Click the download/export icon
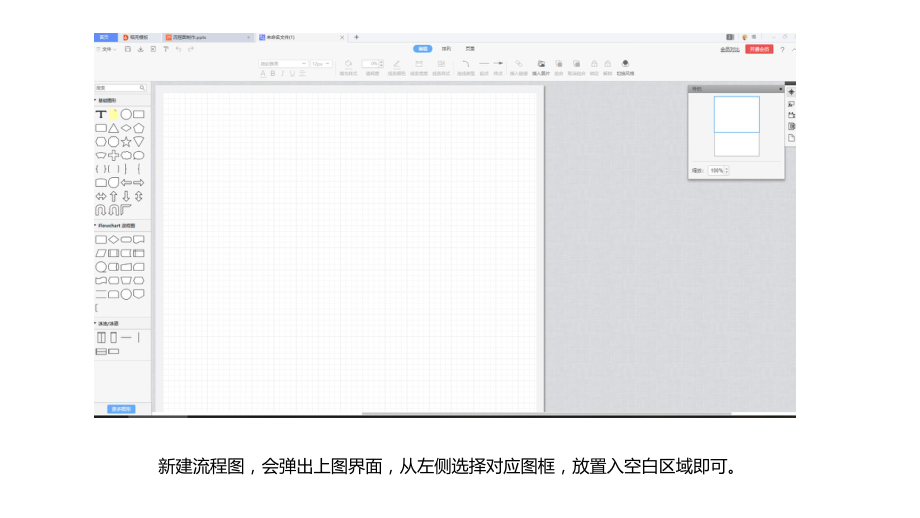The width and height of the screenshot is (920, 518). (141, 49)
